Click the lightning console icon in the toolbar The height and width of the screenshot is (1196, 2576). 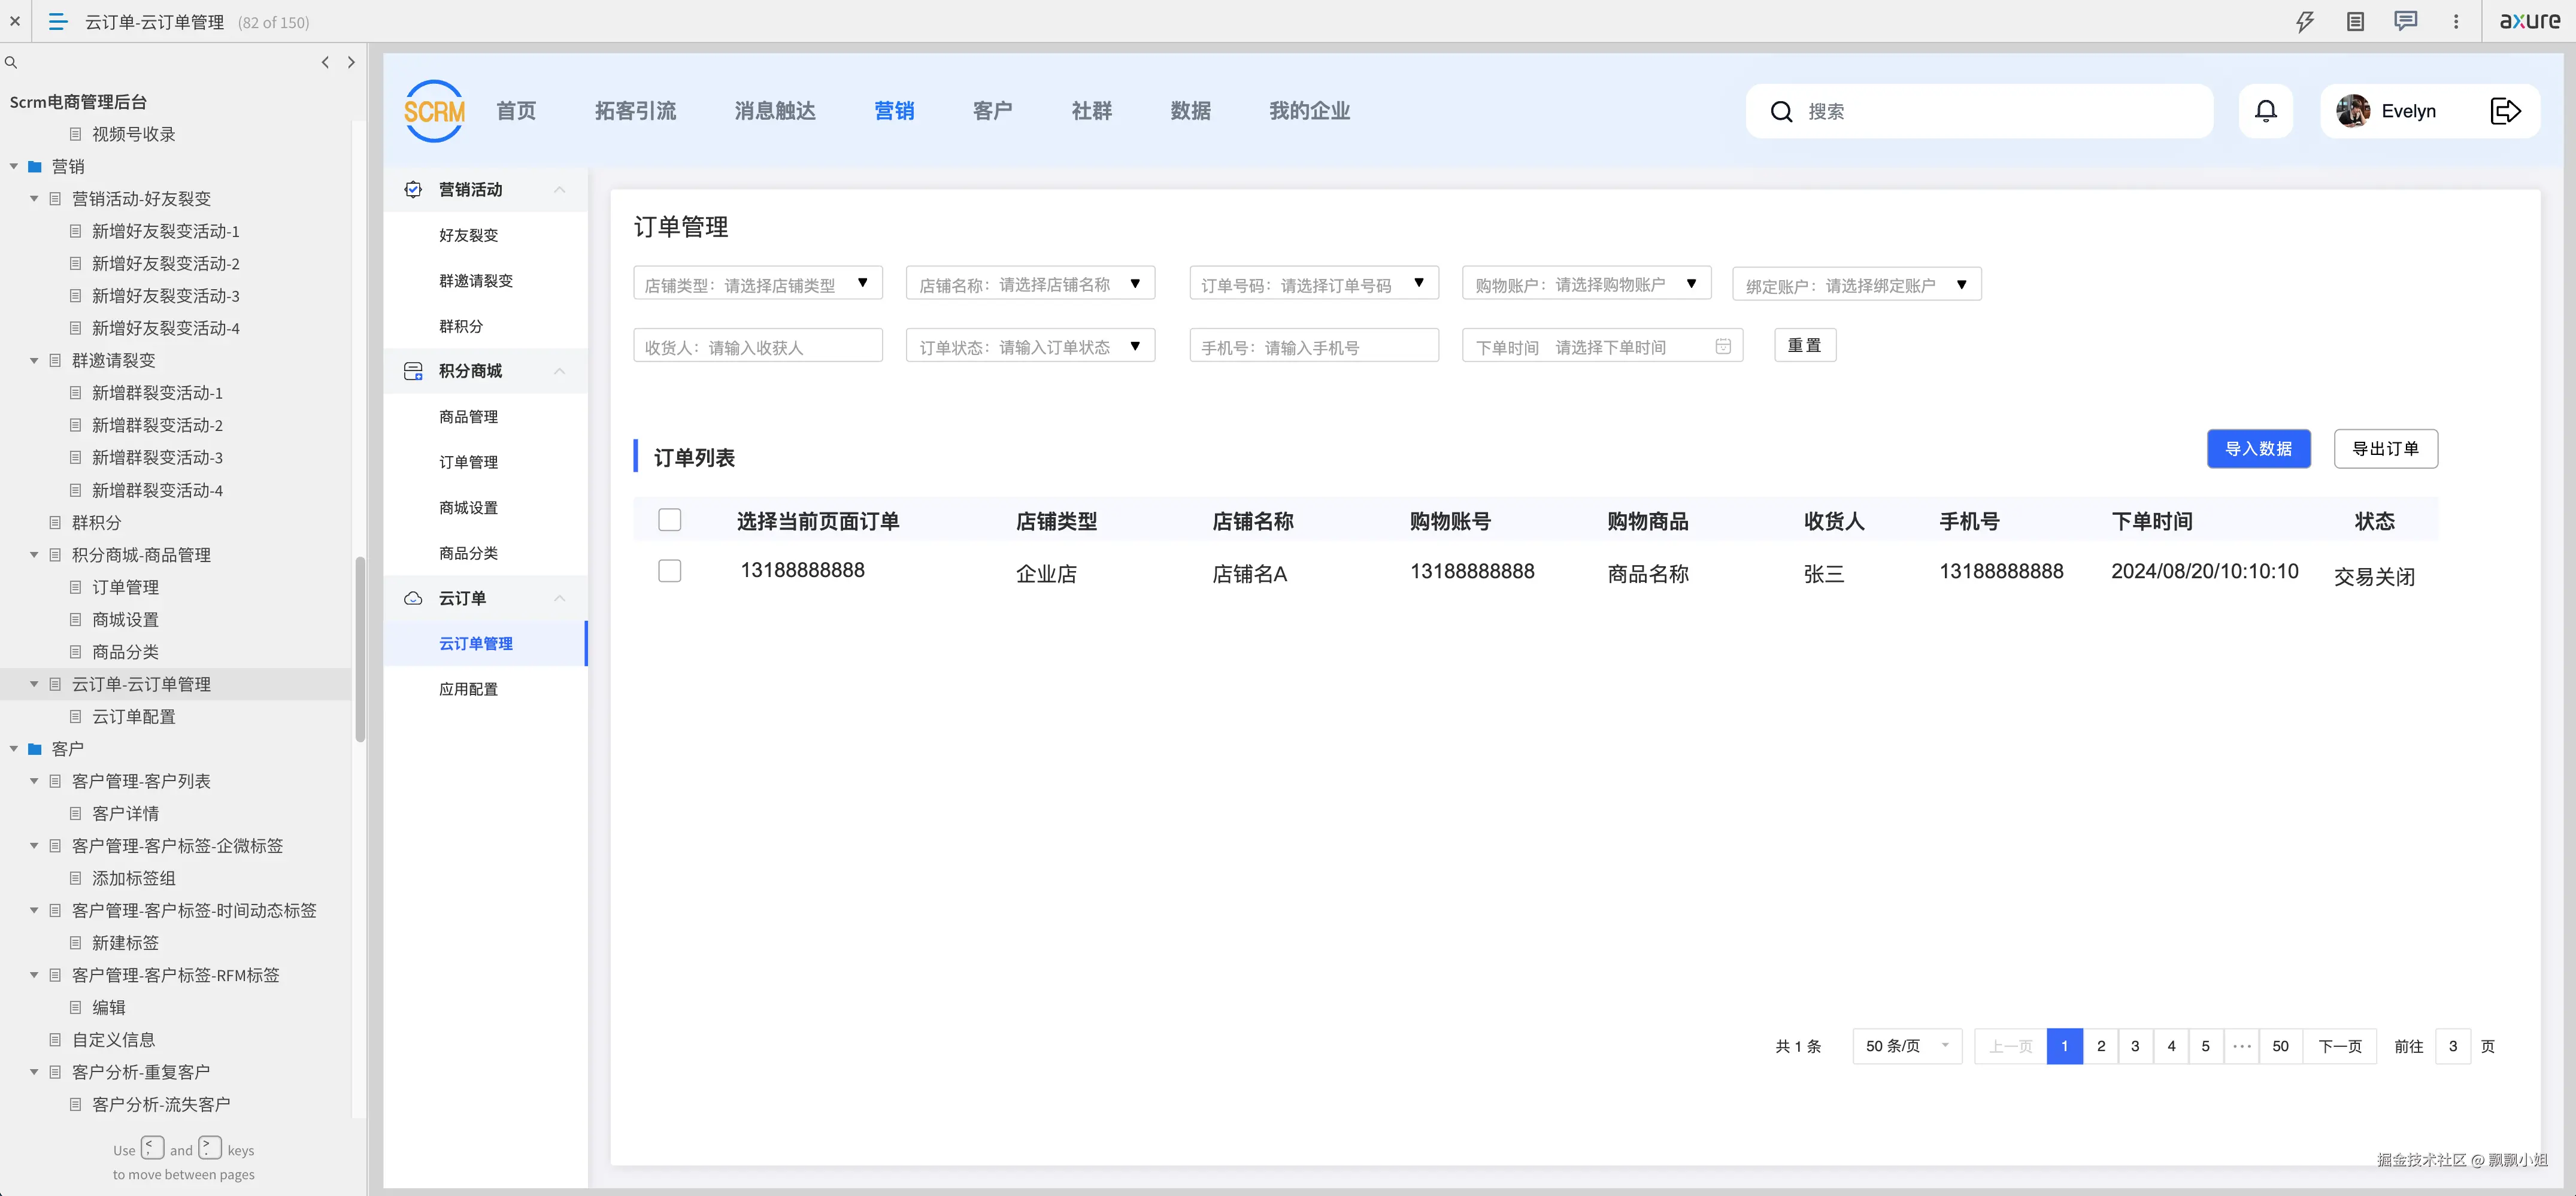pos(2305,21)
